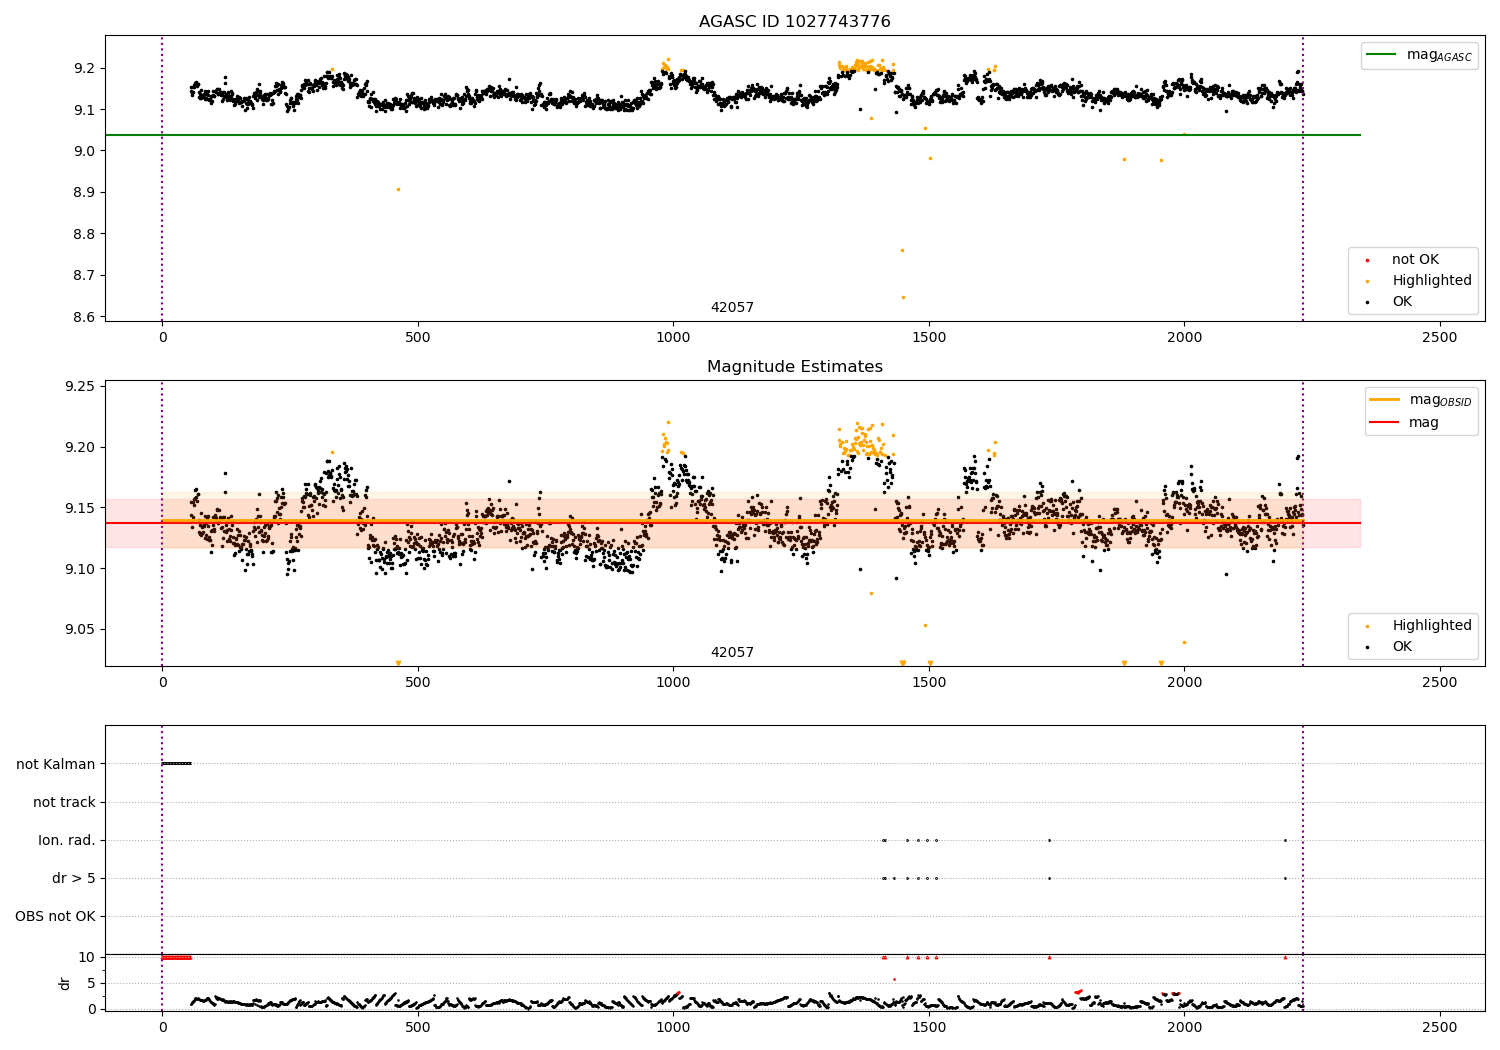Click the '8.8' y-axis tick of top plot
Viewport: 1500px width, 1050px height.
click(x=85, y=235)
